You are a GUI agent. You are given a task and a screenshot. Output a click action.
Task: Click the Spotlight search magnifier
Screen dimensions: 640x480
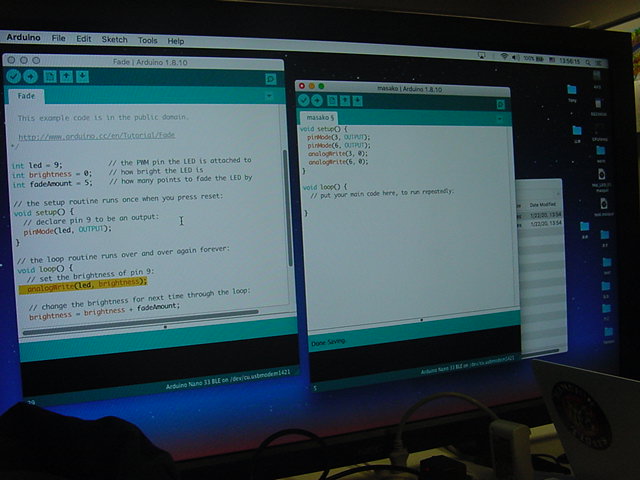pyautogui.click(x=588, y=62)
